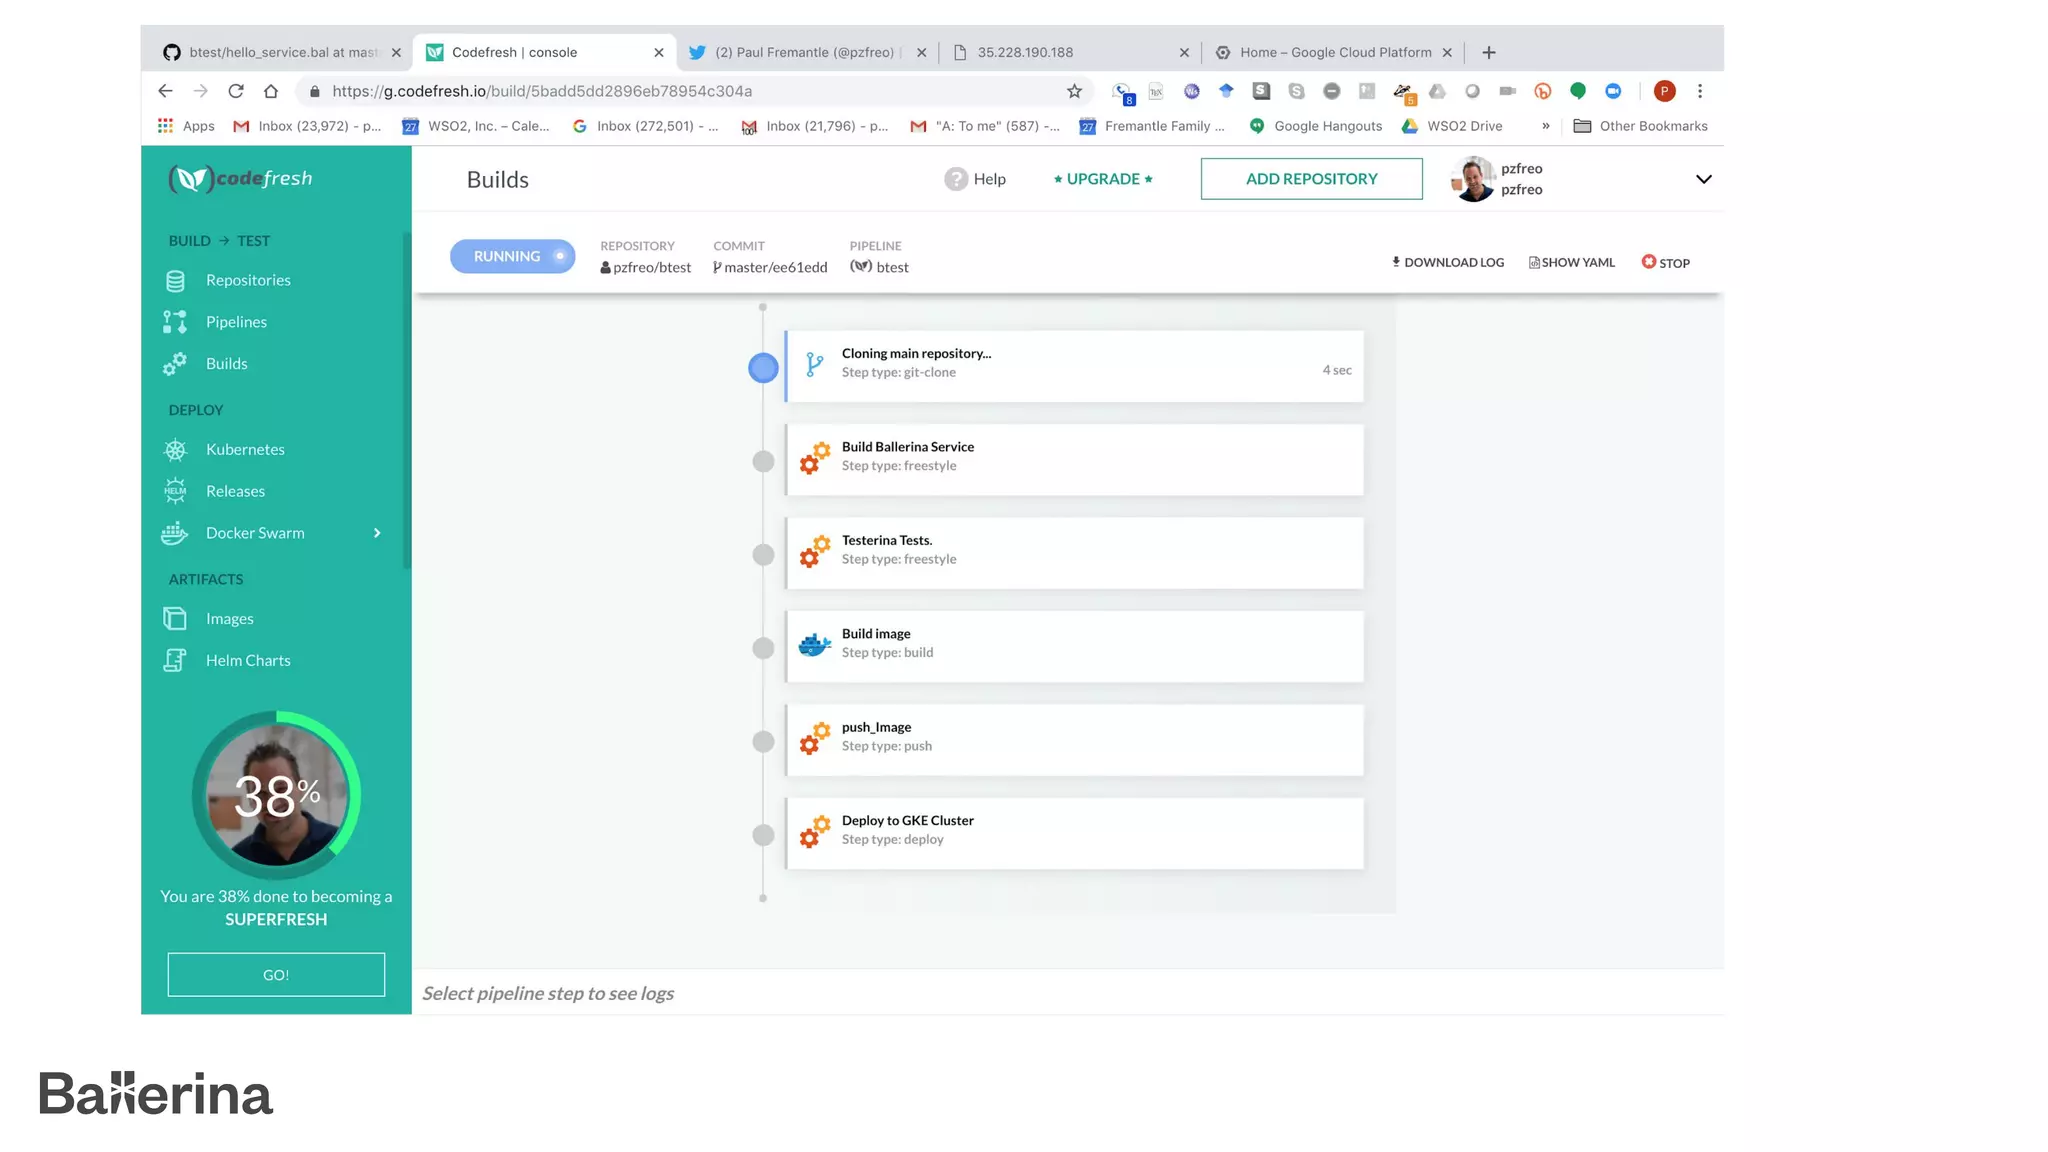Open the pzfreo account dropdown chevron
The height and width of the screenshot is (1152, 2048).
coord(1703,179)
